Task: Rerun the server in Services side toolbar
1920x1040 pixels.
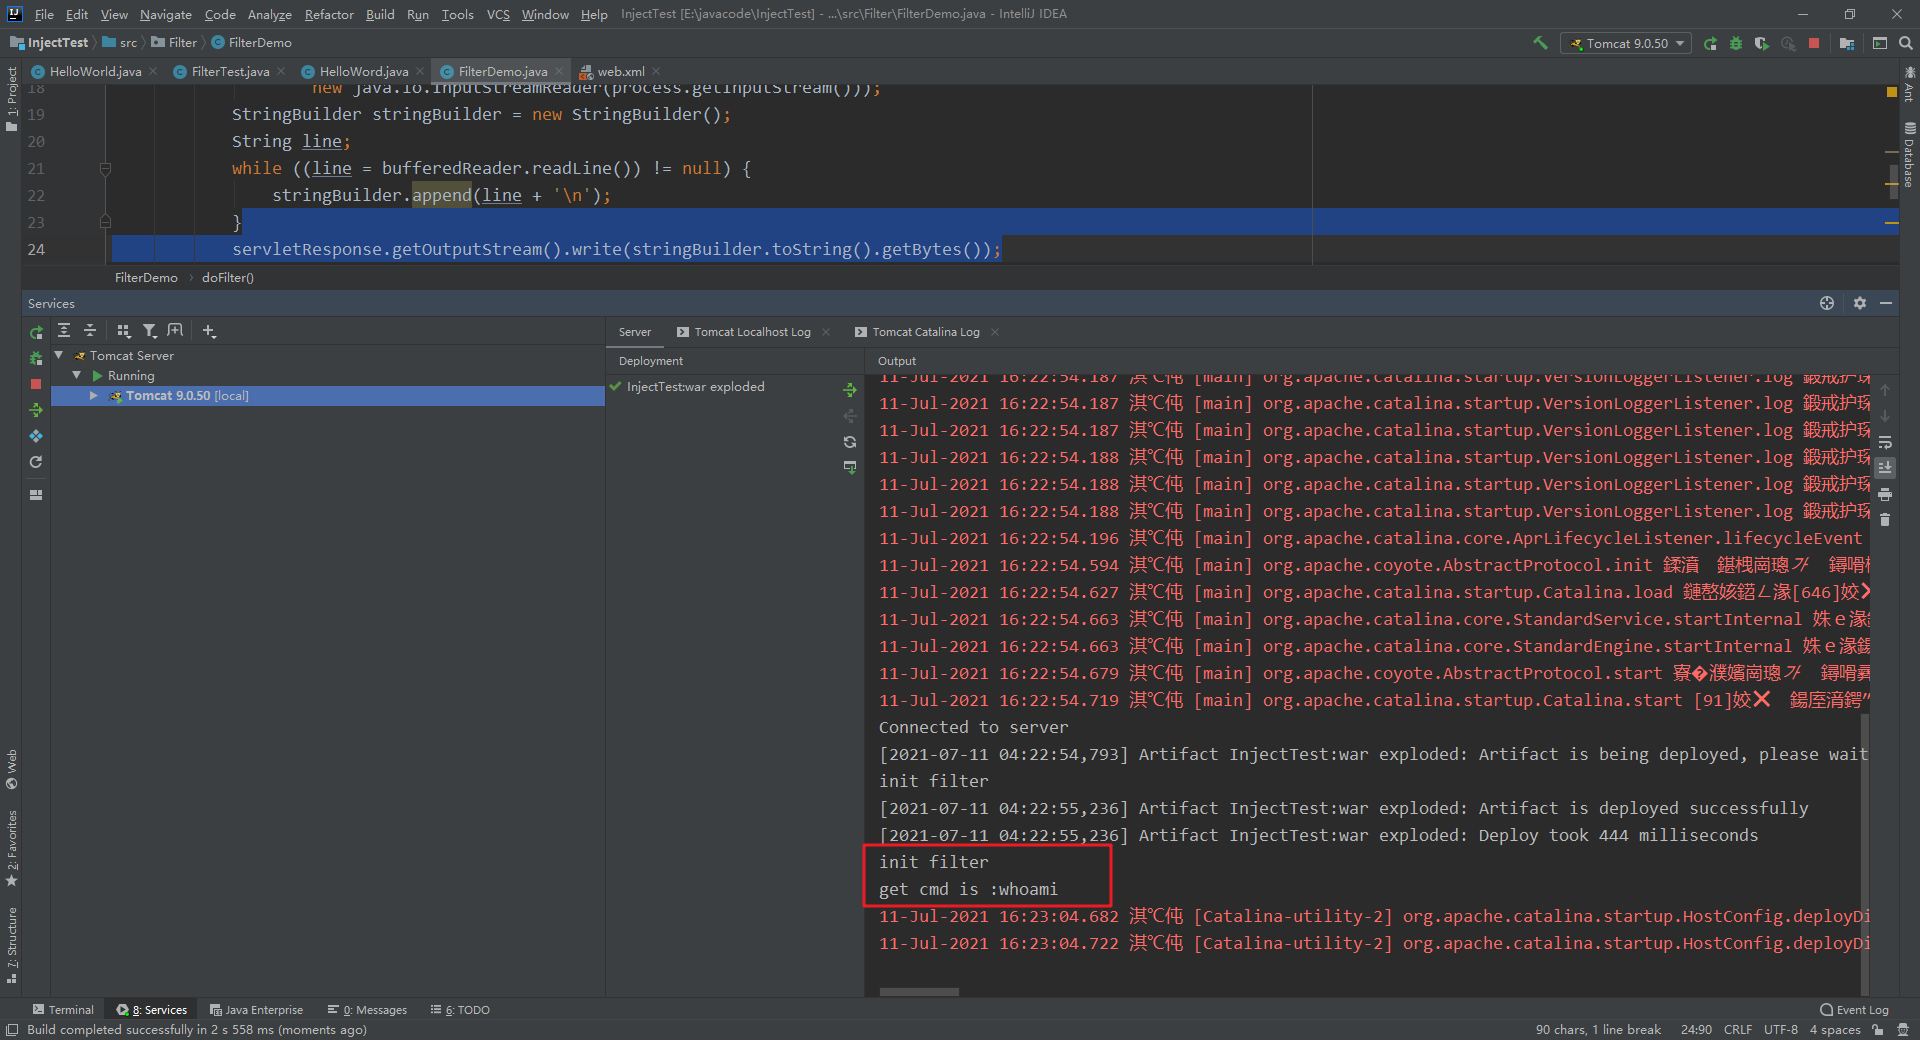Action: coord(36,333)
